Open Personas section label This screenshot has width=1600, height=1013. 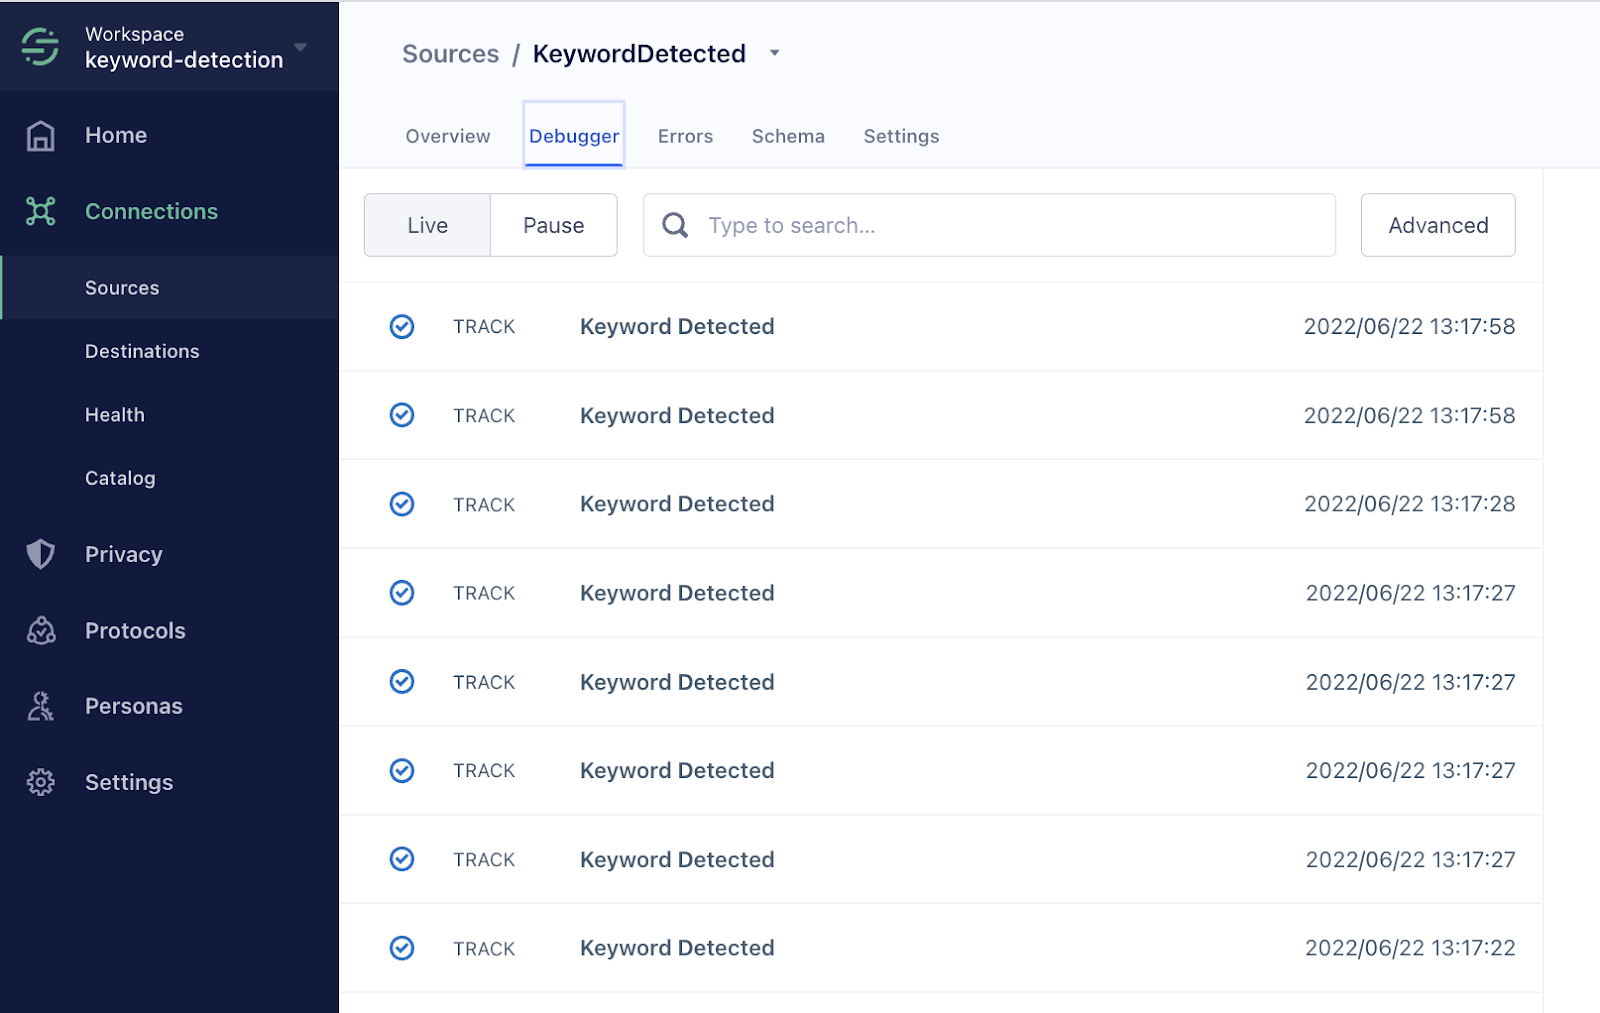(x=134, y=706)
